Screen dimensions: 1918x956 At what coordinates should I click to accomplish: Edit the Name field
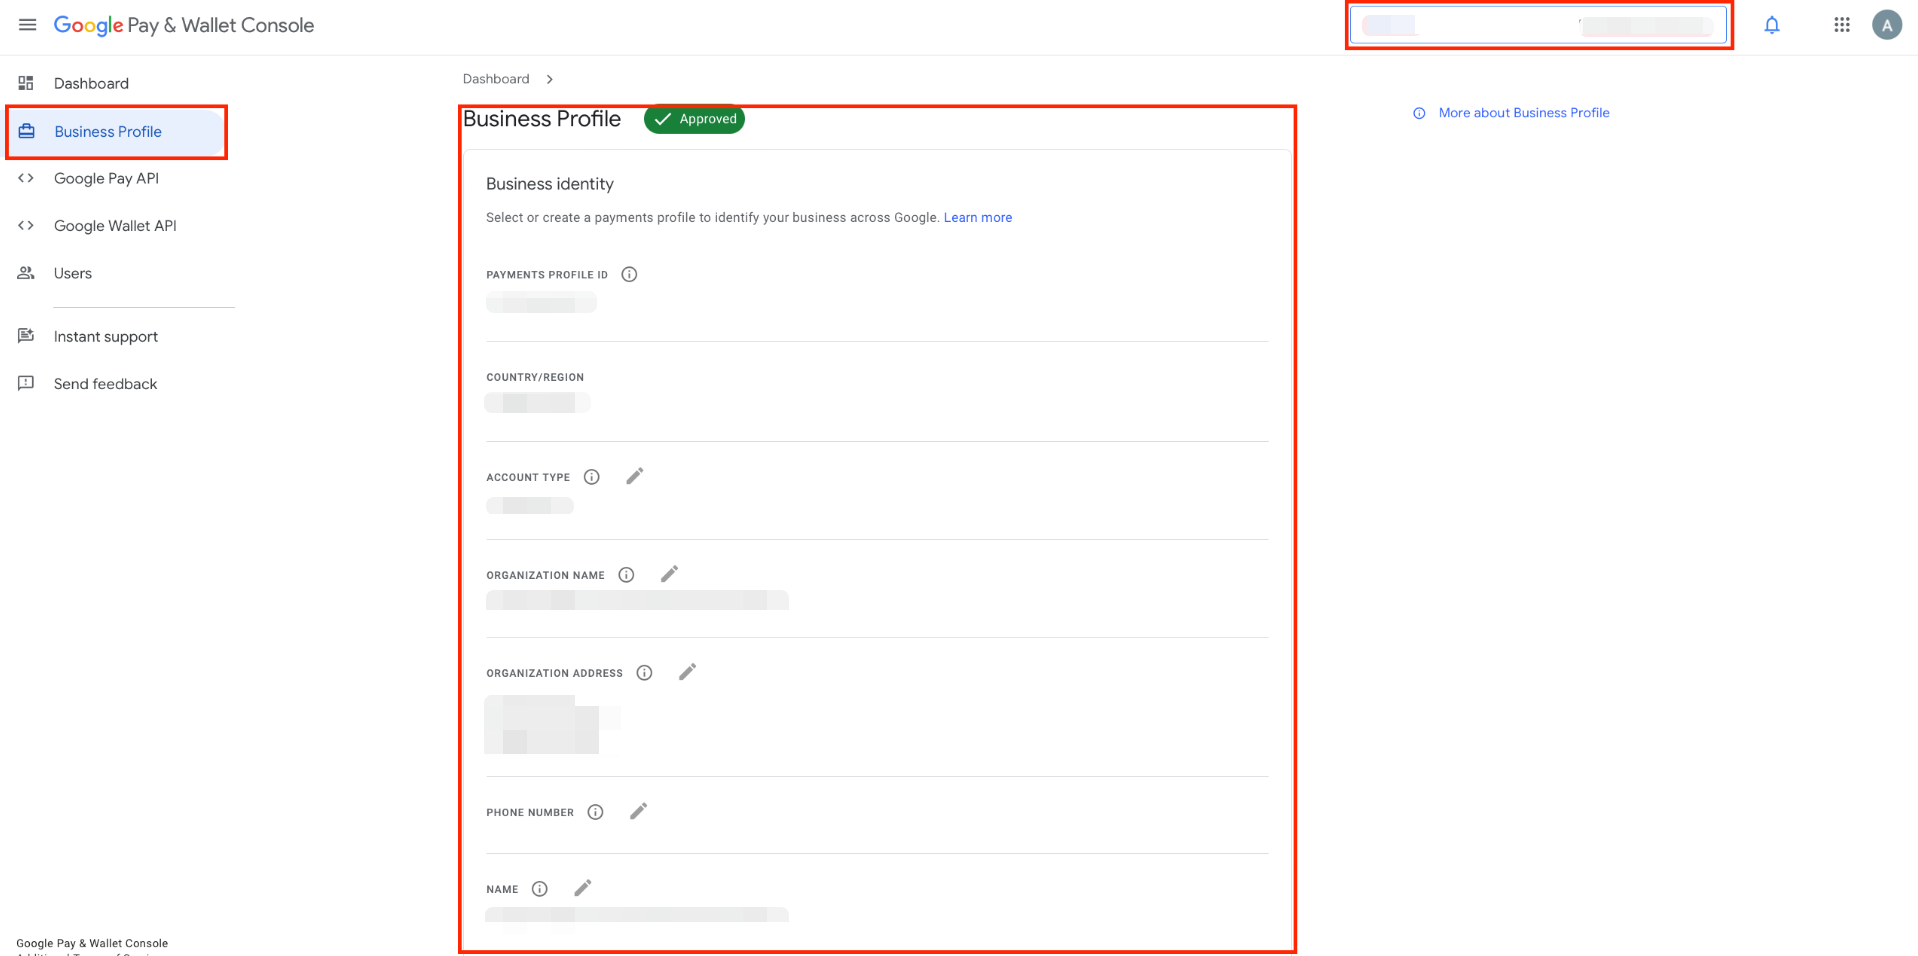tap(583, 888)
